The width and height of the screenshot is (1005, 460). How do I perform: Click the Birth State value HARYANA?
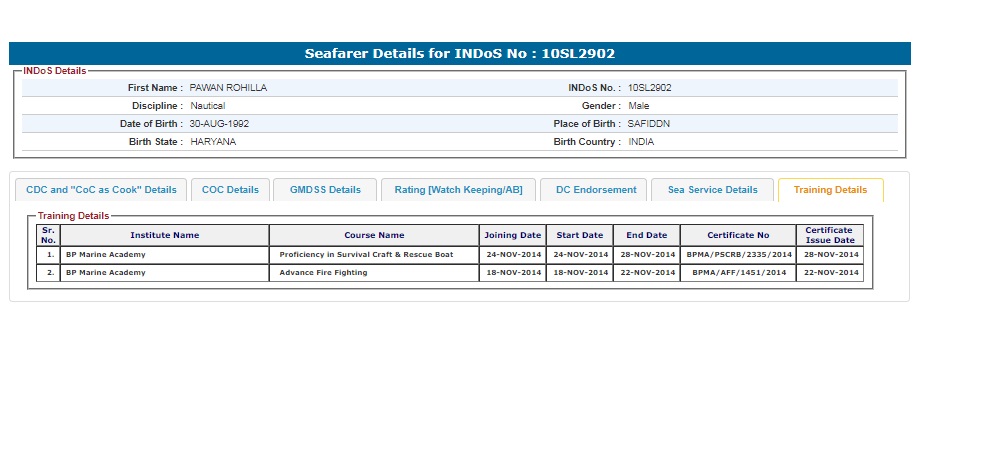coord(213,142)
